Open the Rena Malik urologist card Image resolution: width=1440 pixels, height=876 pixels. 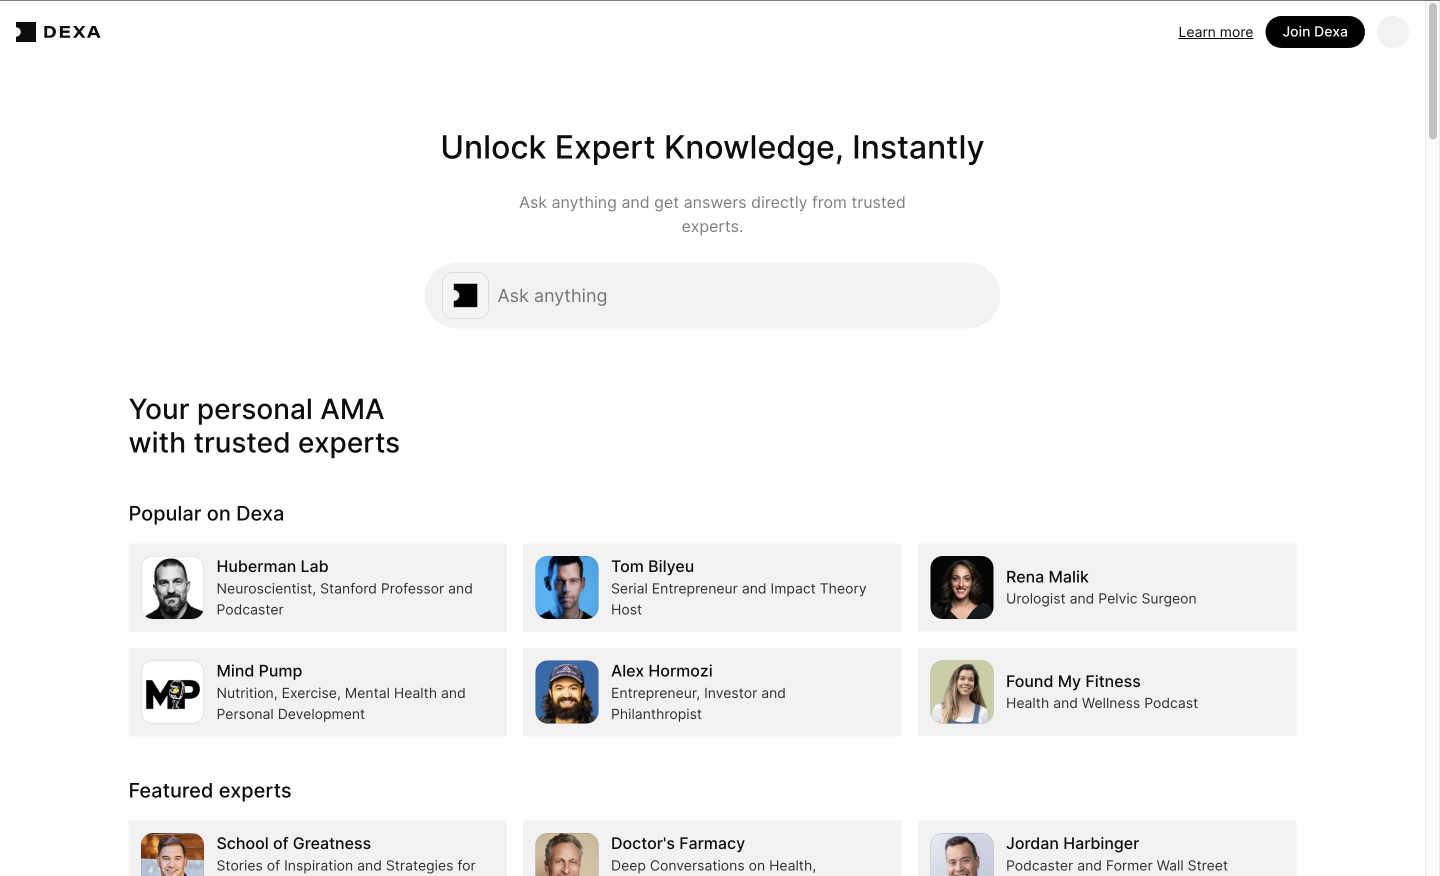pos(1107,588)
